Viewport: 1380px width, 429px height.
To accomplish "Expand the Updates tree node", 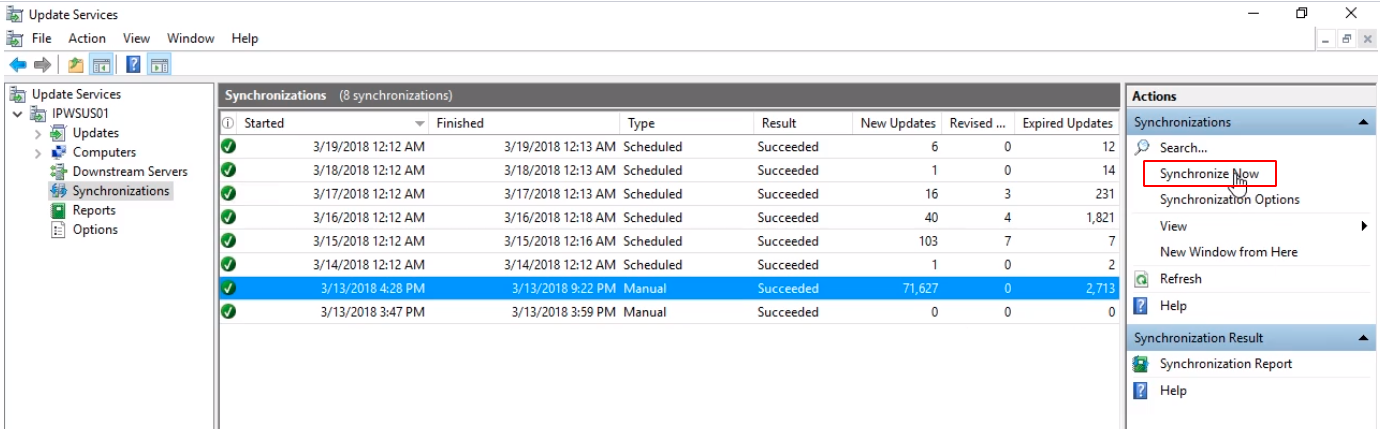I will coord(38,133).
